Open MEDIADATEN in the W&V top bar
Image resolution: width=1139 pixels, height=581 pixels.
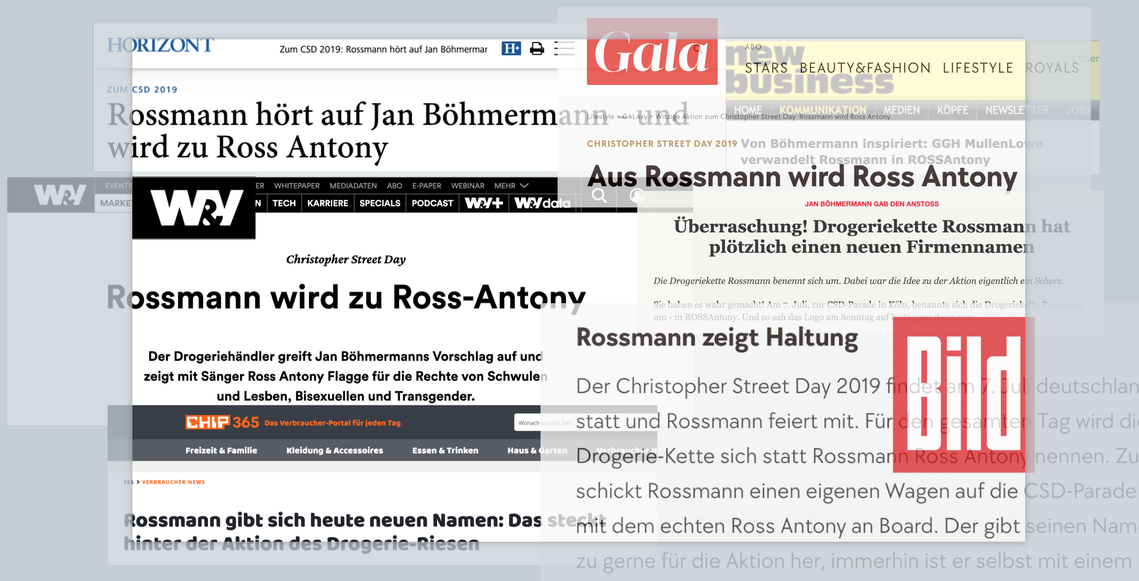353,186
